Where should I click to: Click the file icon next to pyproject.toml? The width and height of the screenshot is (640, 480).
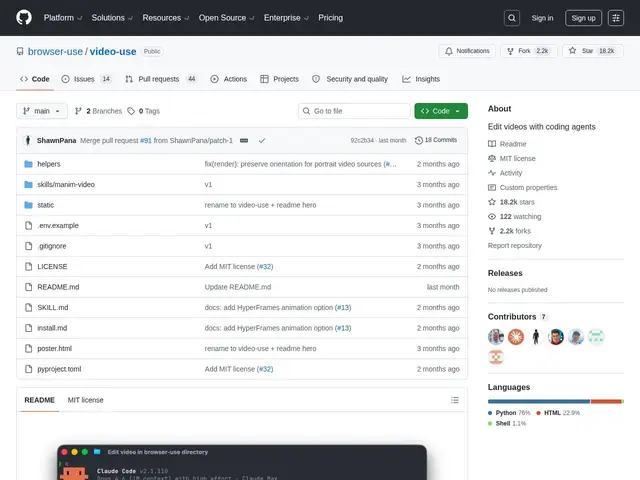28,369
